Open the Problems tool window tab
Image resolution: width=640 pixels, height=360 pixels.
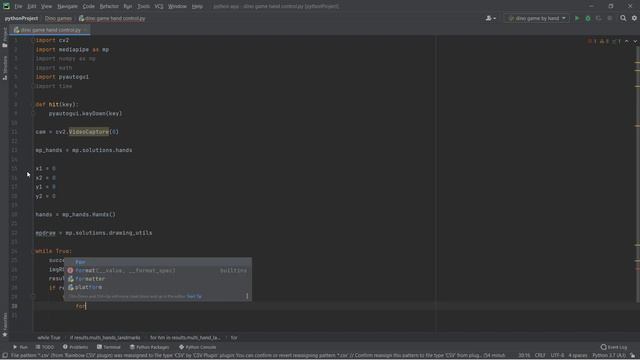pos(76,347)
